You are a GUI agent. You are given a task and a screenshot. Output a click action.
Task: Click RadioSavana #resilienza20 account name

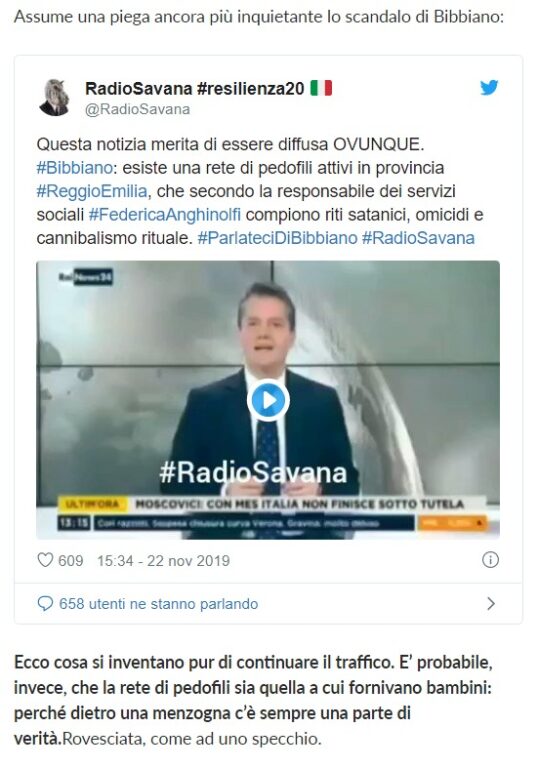click(195, 89)
